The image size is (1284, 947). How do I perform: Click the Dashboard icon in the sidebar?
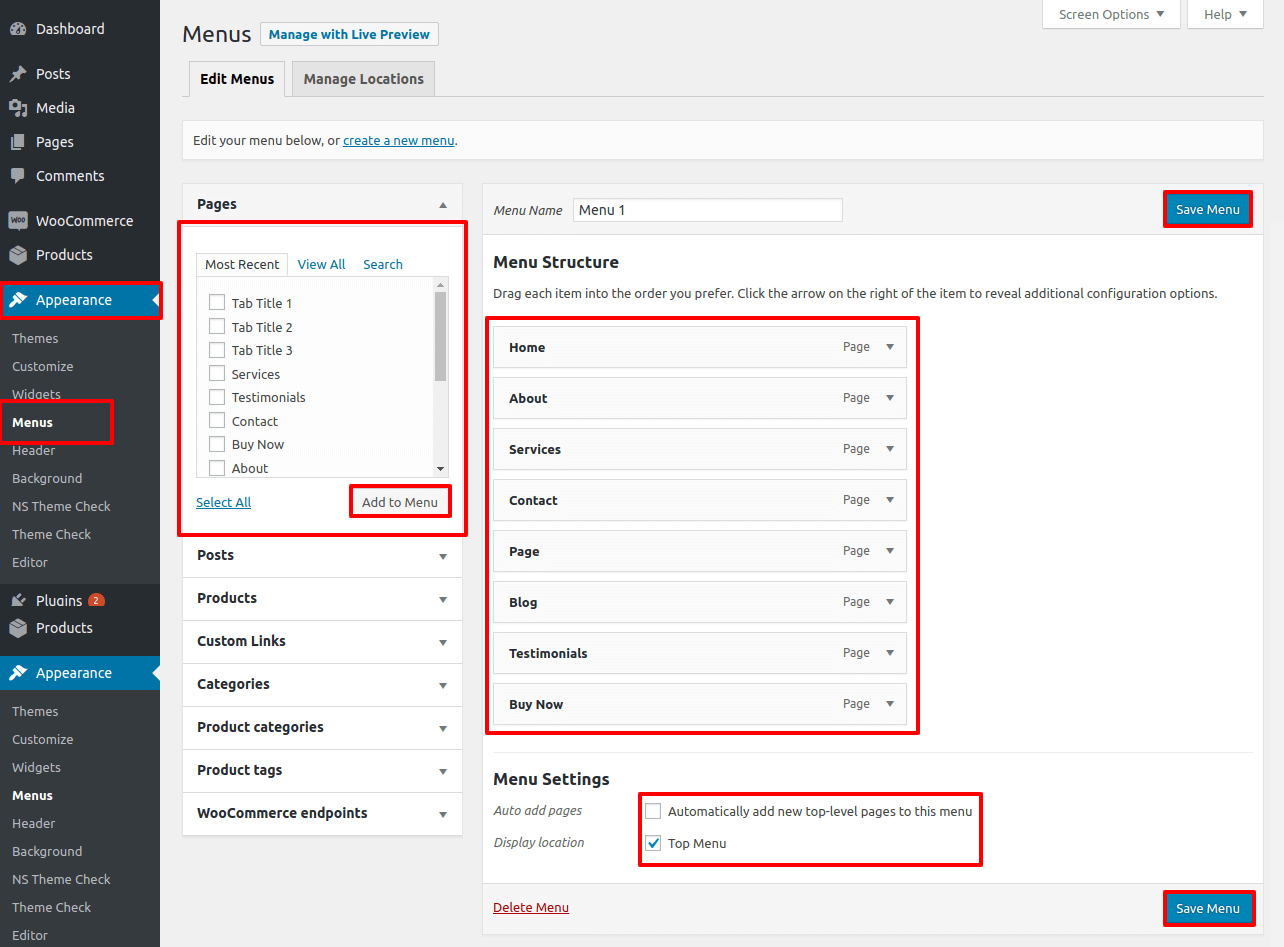click(19, 28)
